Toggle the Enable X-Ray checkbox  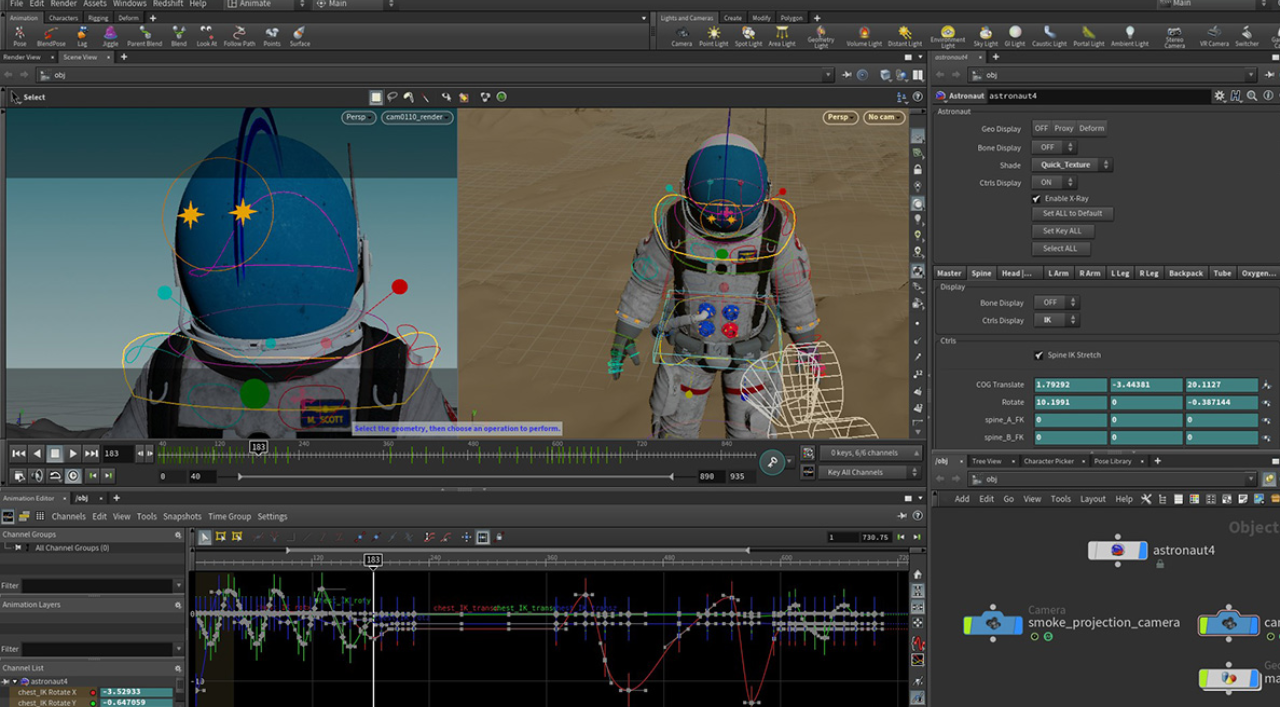tap(1037, 199)
